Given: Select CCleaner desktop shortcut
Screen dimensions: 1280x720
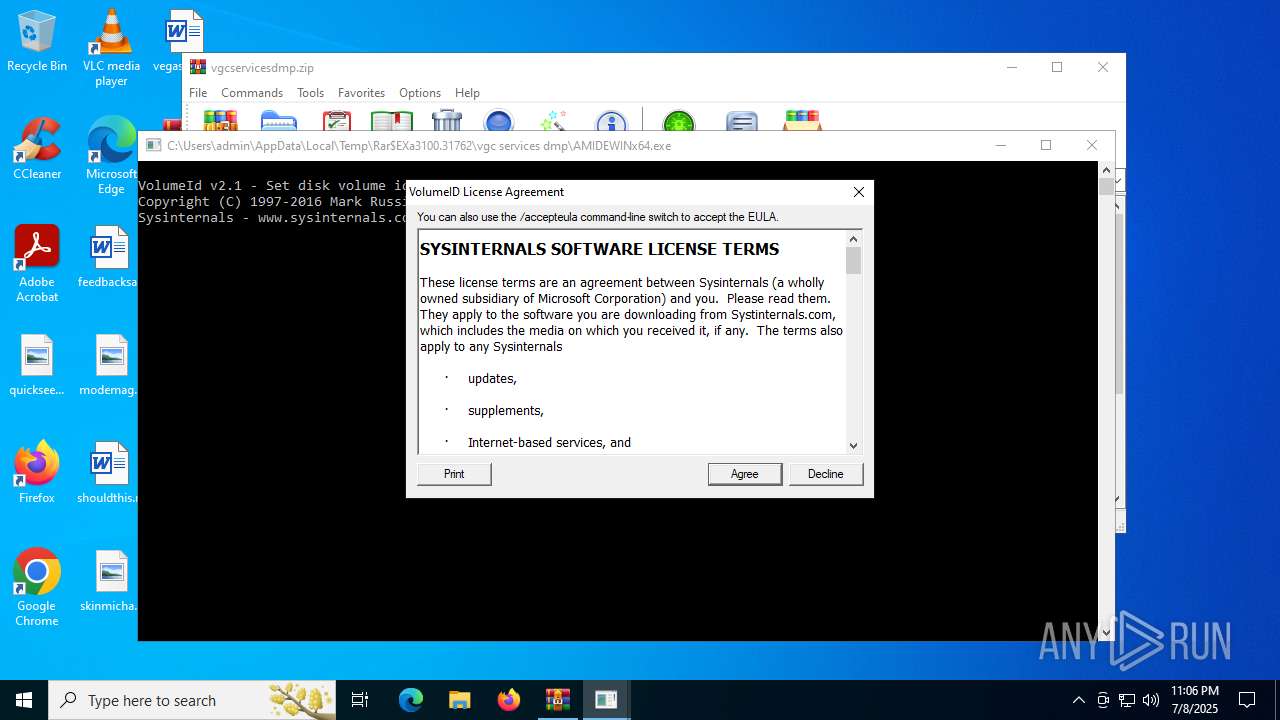Looking at the screenshot, I should pyautogui.click(x=37, y=150).
